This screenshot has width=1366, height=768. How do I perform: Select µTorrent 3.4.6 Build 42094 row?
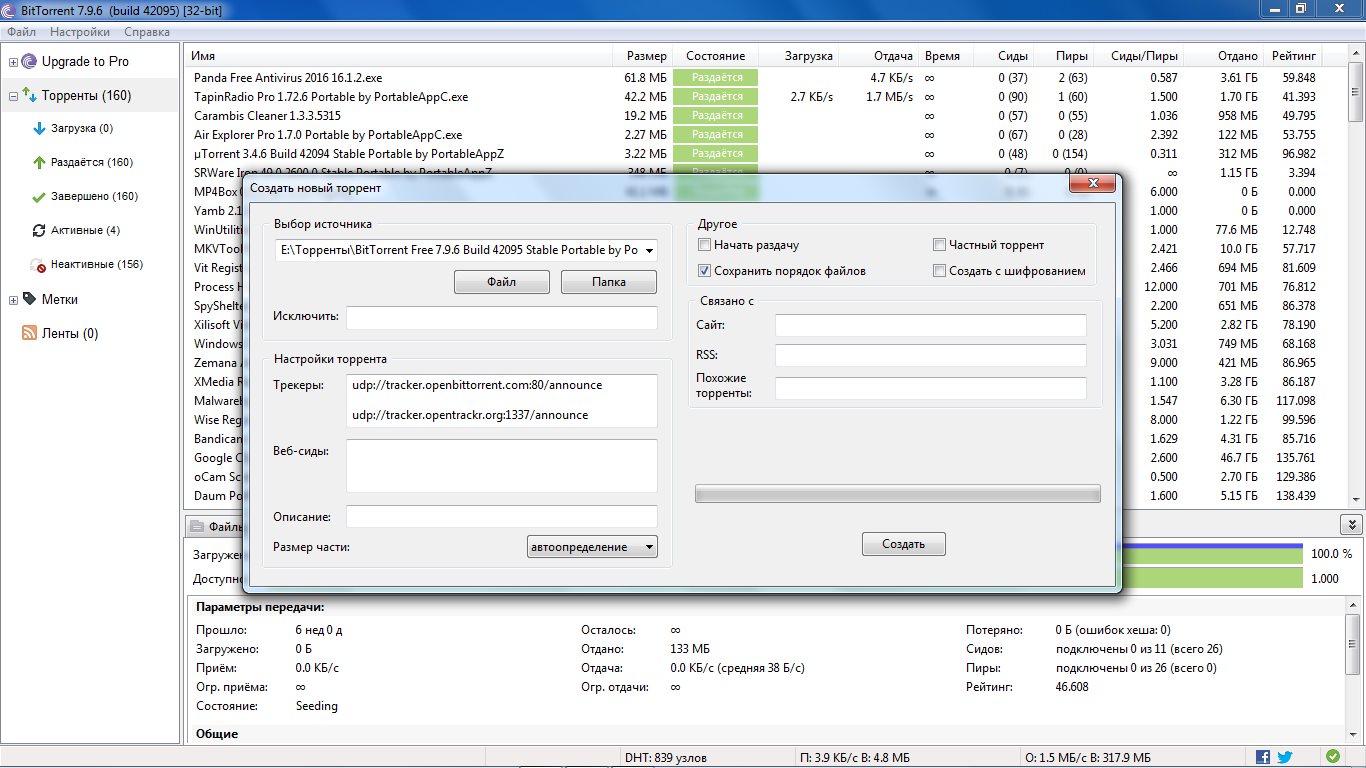coord(766,154)
